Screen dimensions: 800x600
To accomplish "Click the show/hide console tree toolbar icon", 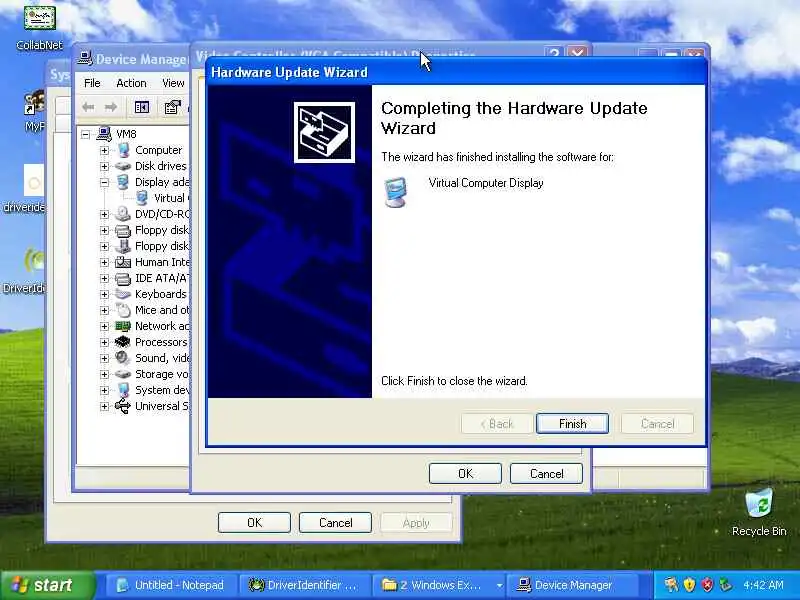I will click(x=142, y=107).
